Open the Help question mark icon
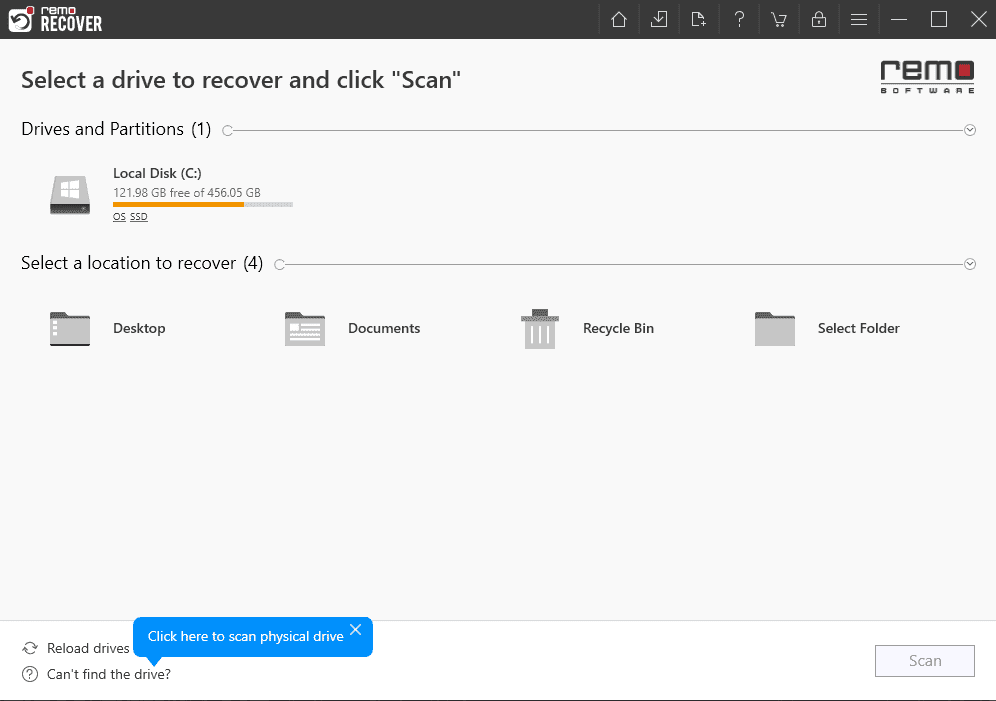The width and height of the screenshot is (996, 701). tap(739, 20)
